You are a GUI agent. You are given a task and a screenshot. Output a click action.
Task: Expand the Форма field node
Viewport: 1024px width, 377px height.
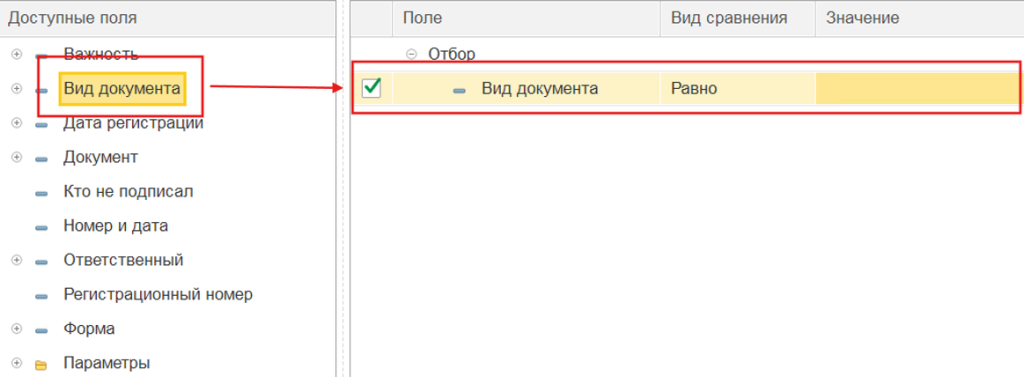[17, 329]
